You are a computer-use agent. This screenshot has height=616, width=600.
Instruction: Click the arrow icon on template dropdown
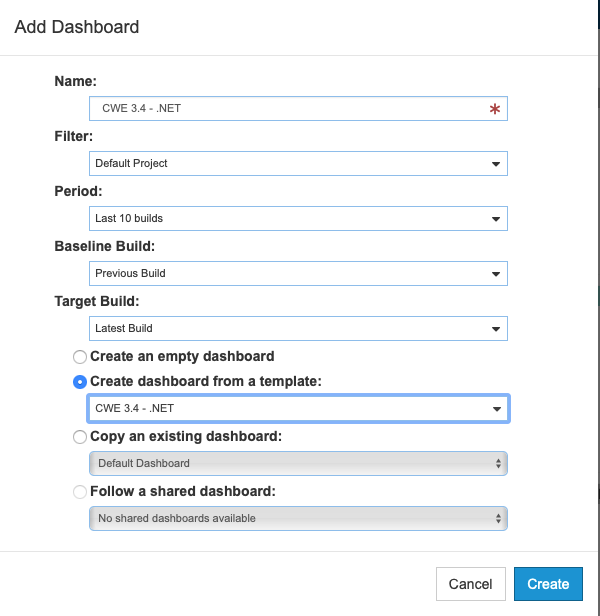coord(497,409)
